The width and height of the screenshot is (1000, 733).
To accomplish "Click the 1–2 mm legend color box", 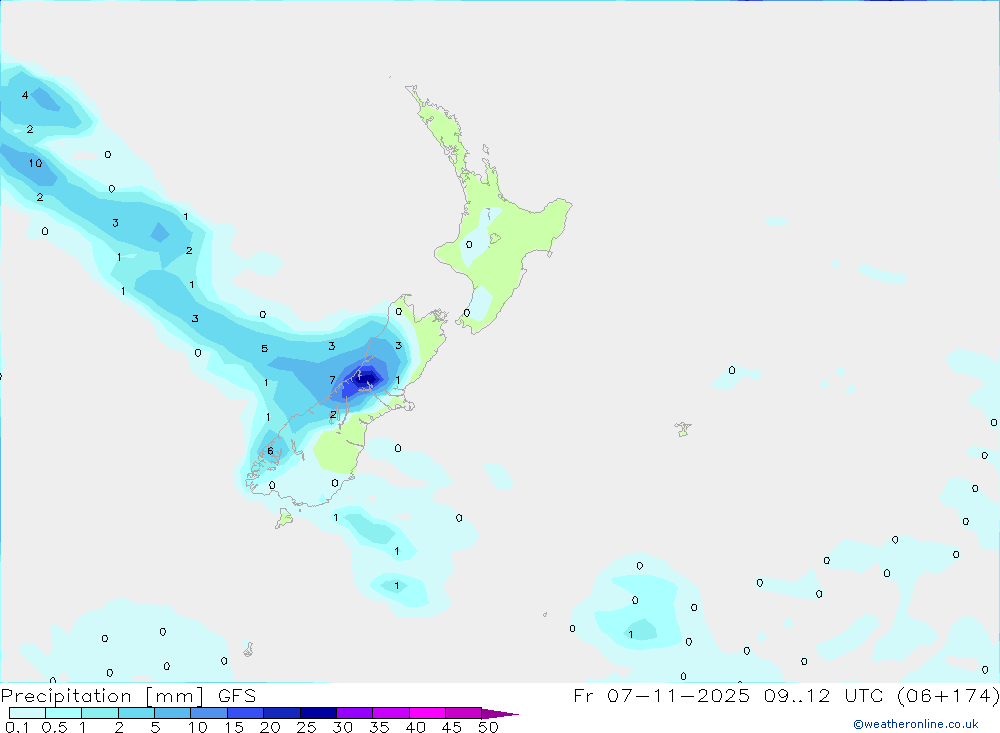I will (100, 713).
